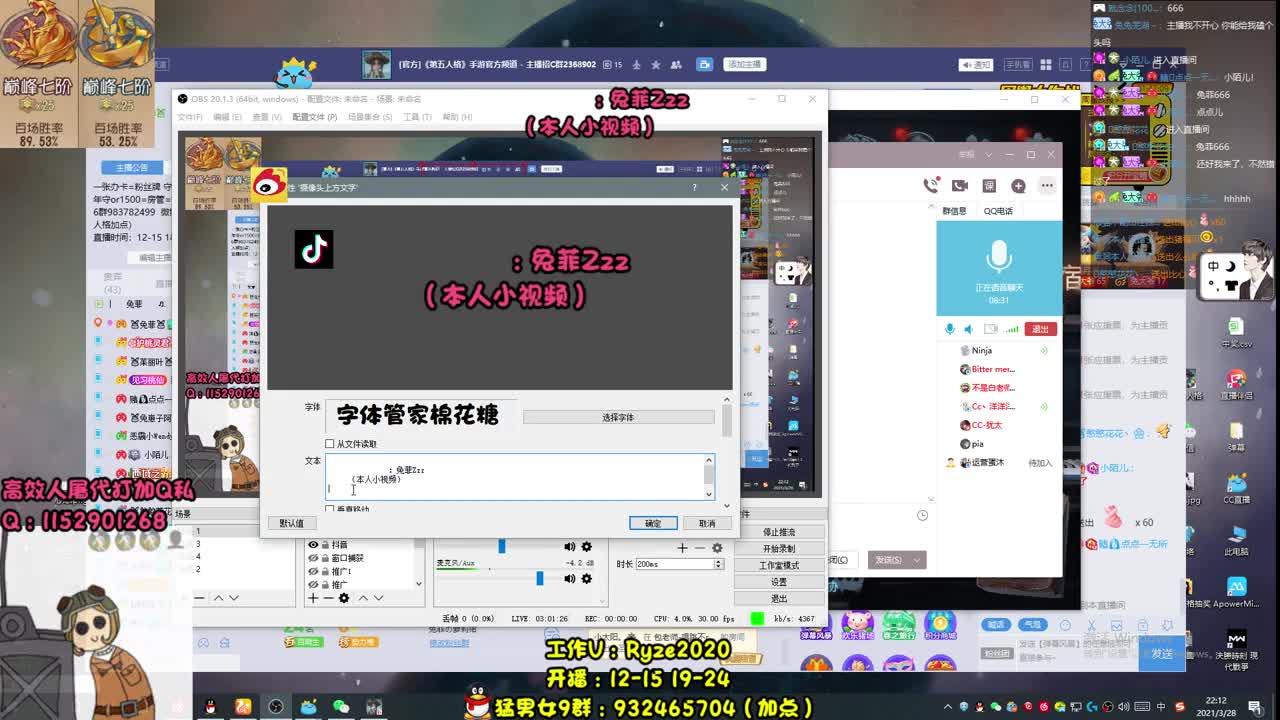The image size is (1280, 720).
Task: Click 取消 in the text properties dialog
Action: [x=707, y=523]
